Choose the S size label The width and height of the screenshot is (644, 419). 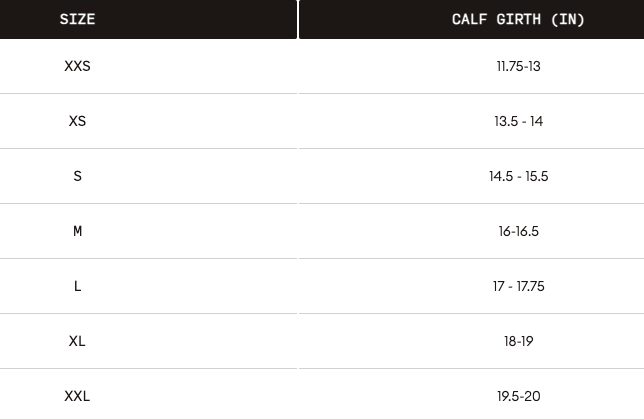click(77, 176)
